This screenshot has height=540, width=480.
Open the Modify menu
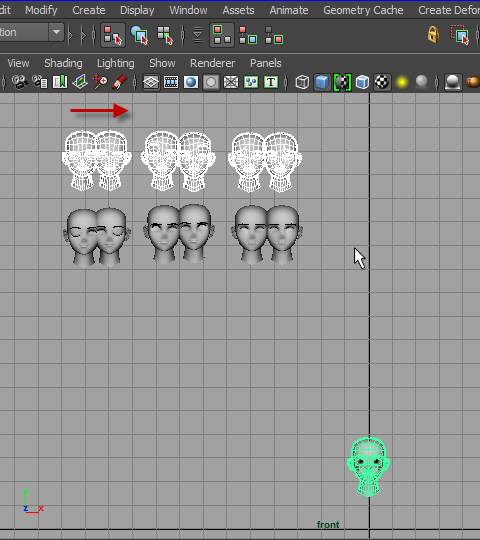click(x=41, y=10)
